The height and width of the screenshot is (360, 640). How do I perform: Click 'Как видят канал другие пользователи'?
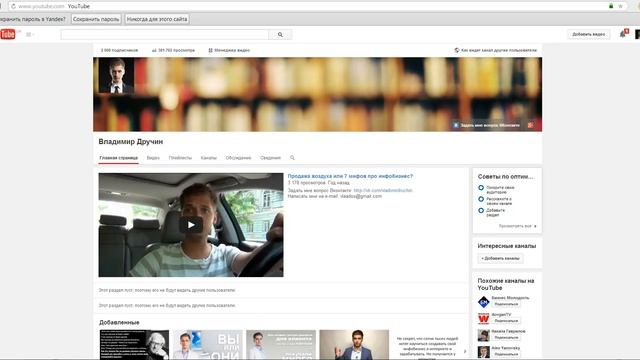coord(496,50)
